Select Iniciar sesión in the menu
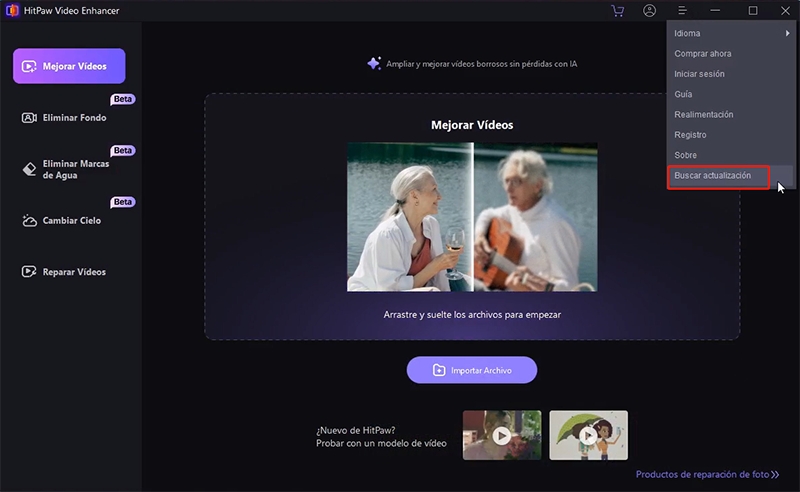The image size is (800, 492). pos(730,74)
